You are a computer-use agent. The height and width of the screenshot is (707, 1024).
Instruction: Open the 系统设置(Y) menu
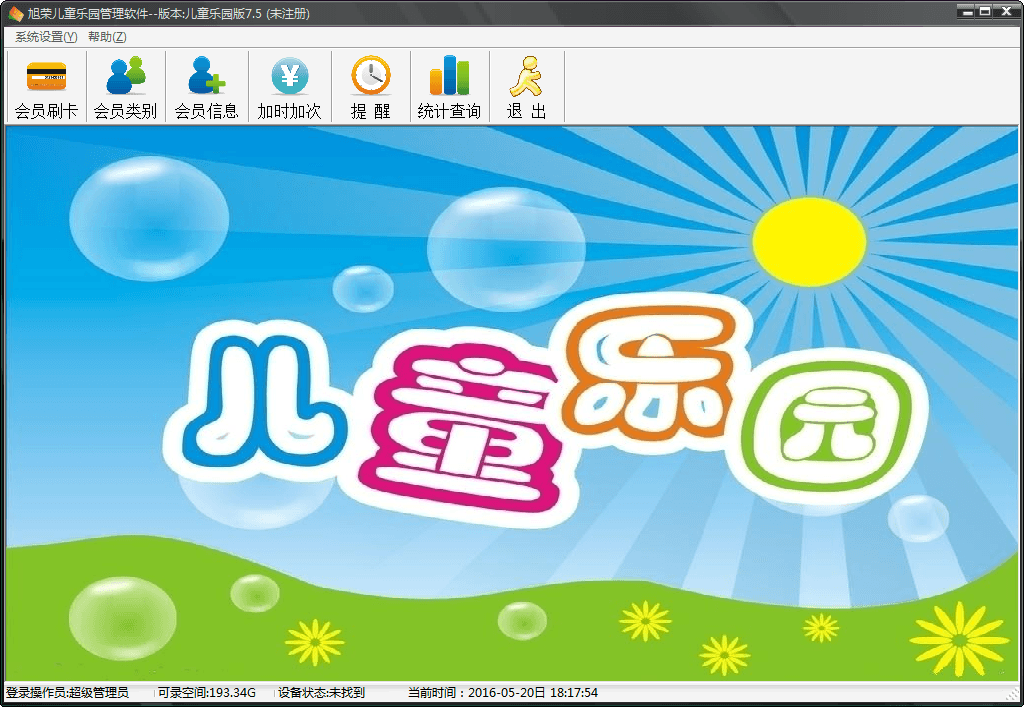pyautogui.click(x=46, y=37)
